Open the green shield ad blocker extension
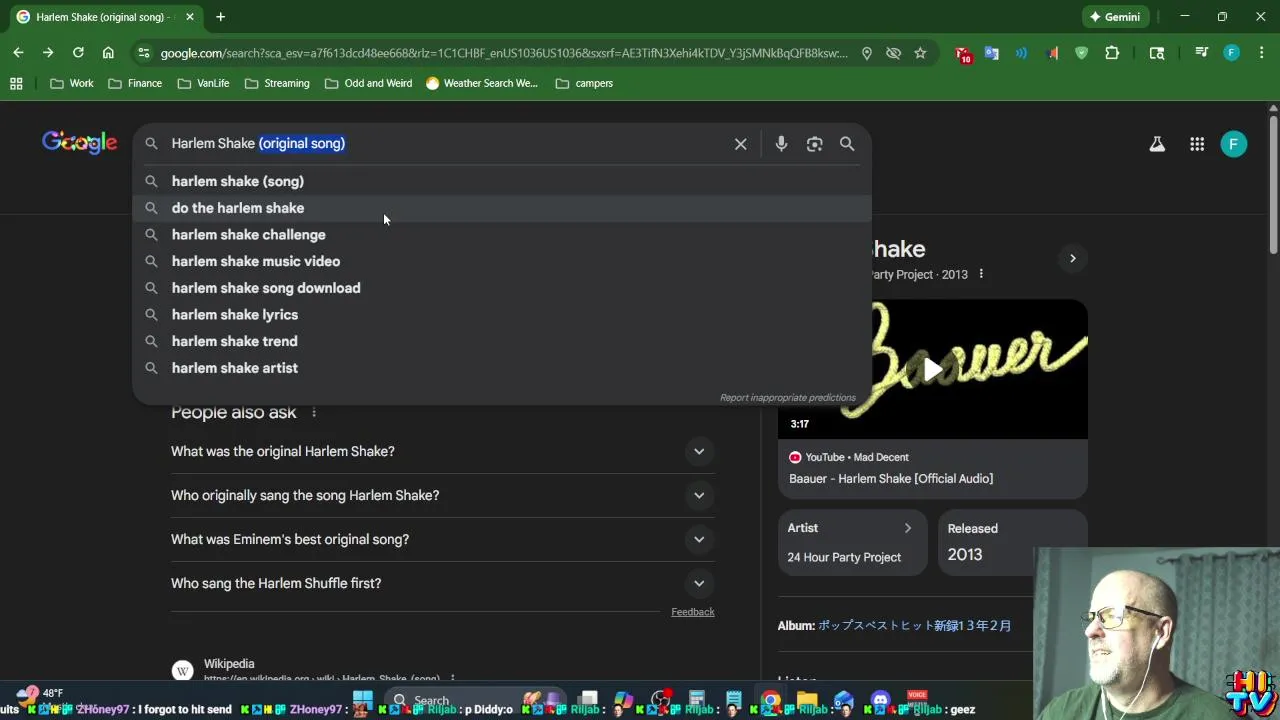Screen dimensions: 1280x720 click(x=1081, y=53)
